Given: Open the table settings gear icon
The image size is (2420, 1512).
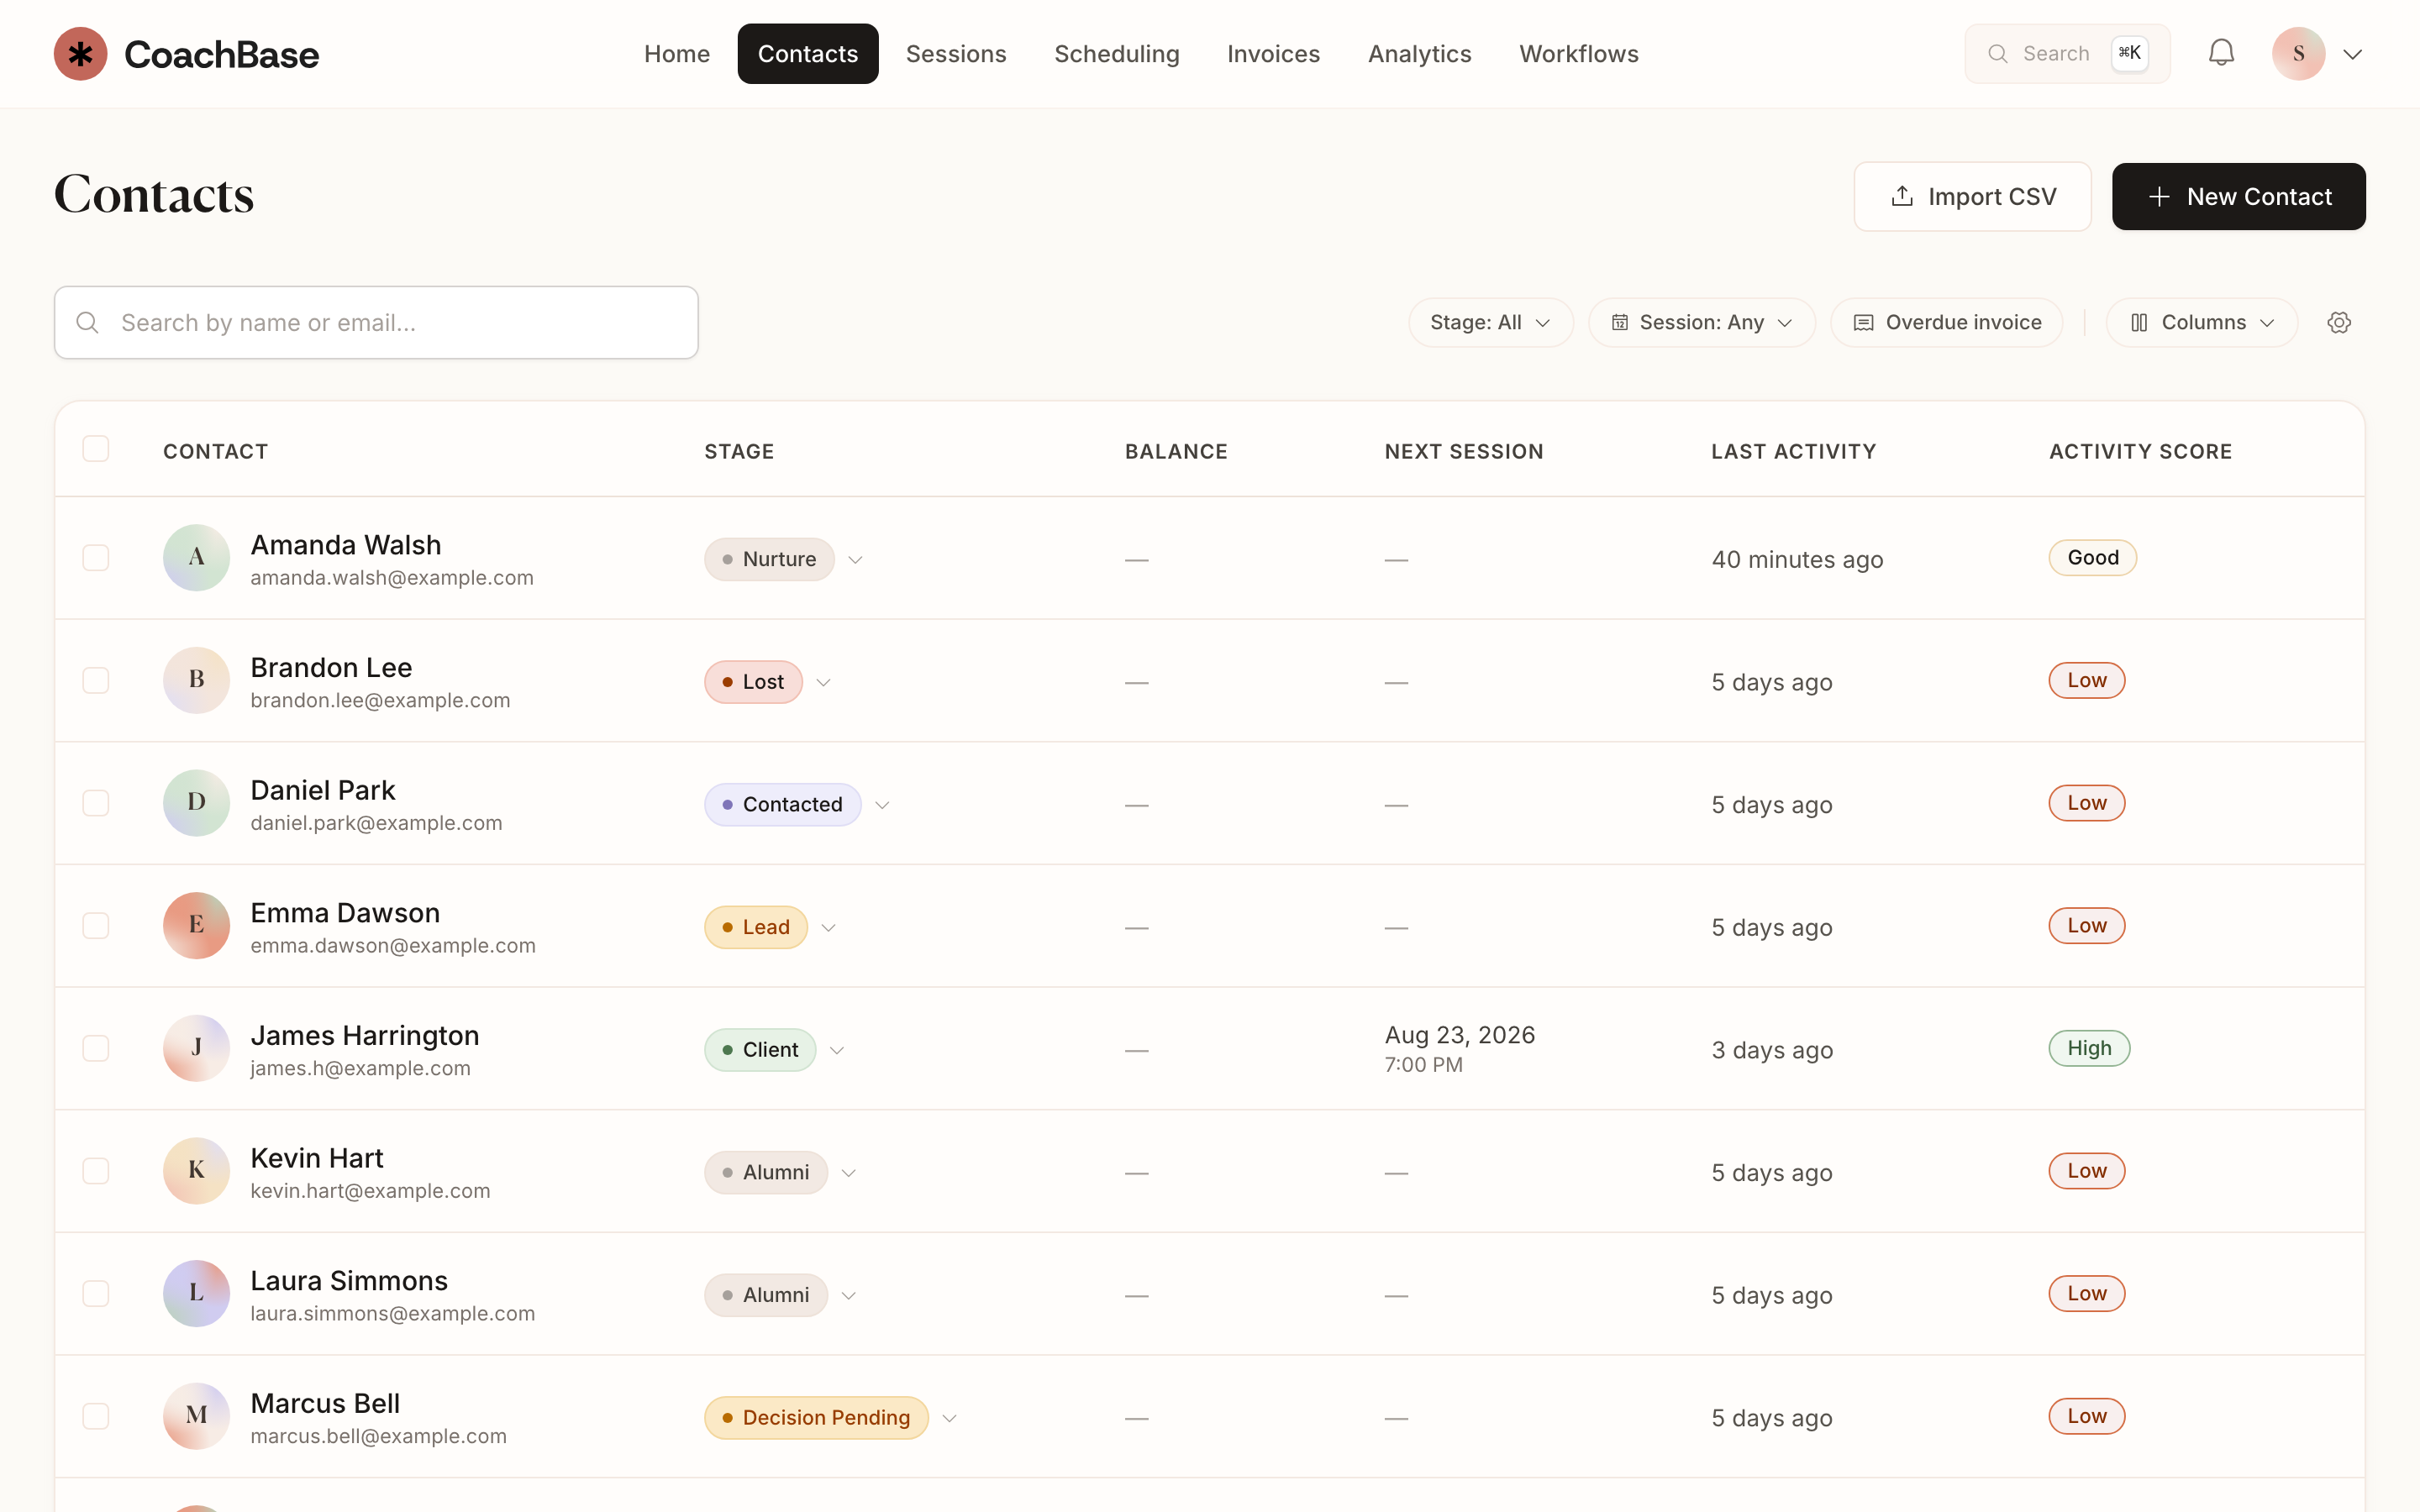Looking at the screenshot, I should [x=2339, y=322].
